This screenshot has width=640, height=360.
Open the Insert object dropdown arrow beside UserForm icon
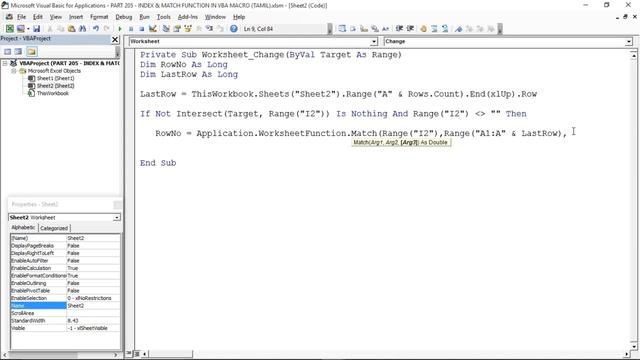point(28,29)
